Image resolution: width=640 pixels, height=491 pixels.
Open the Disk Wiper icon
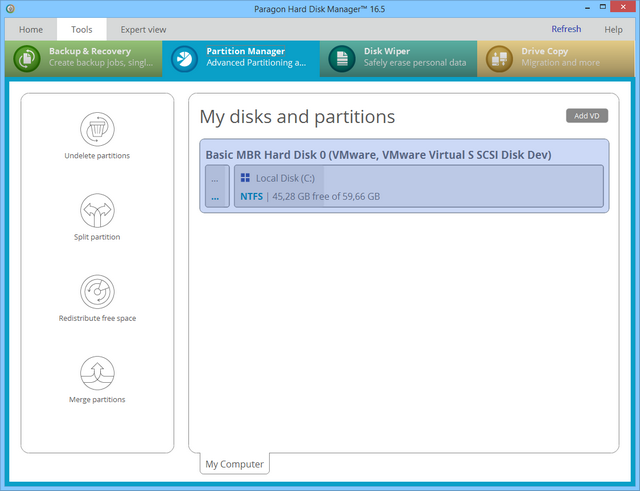coord(342,58)
